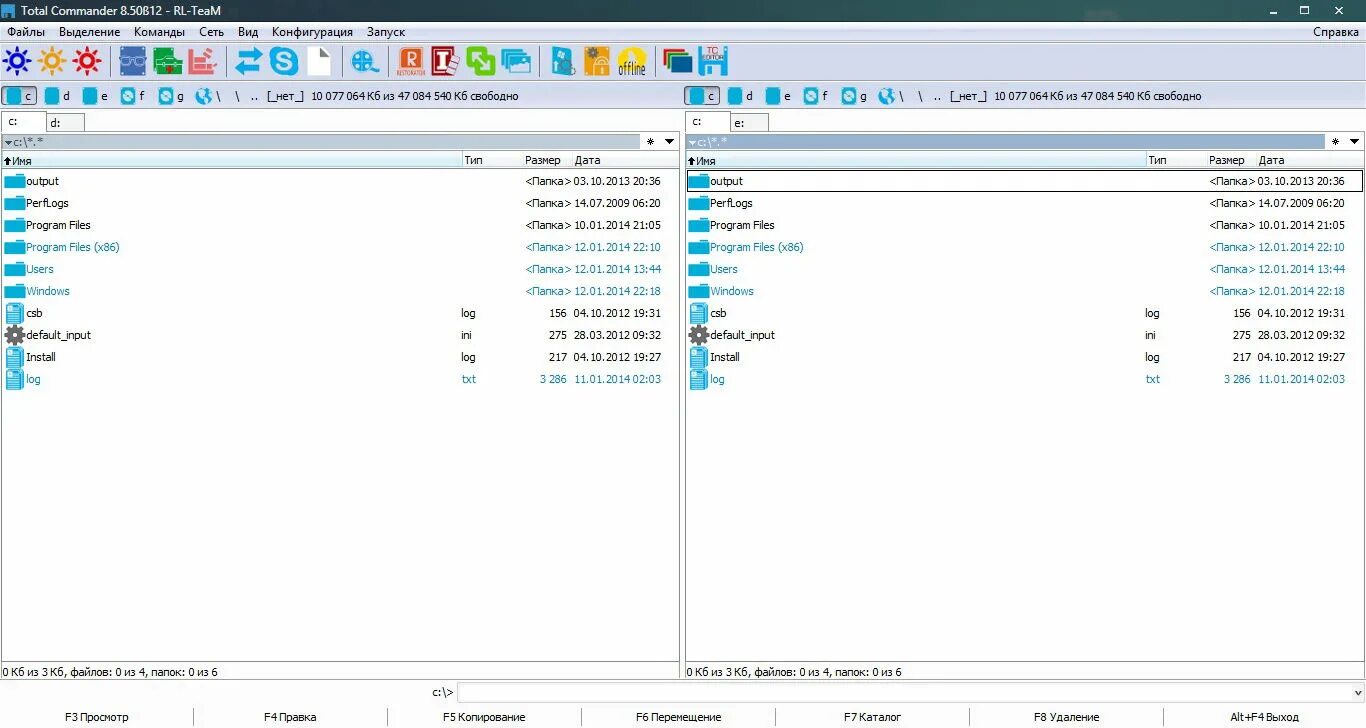Select default_input ini file in right panel
Image resolution: width=1366 pixels, height=728 pixels.
(1024, 335)
